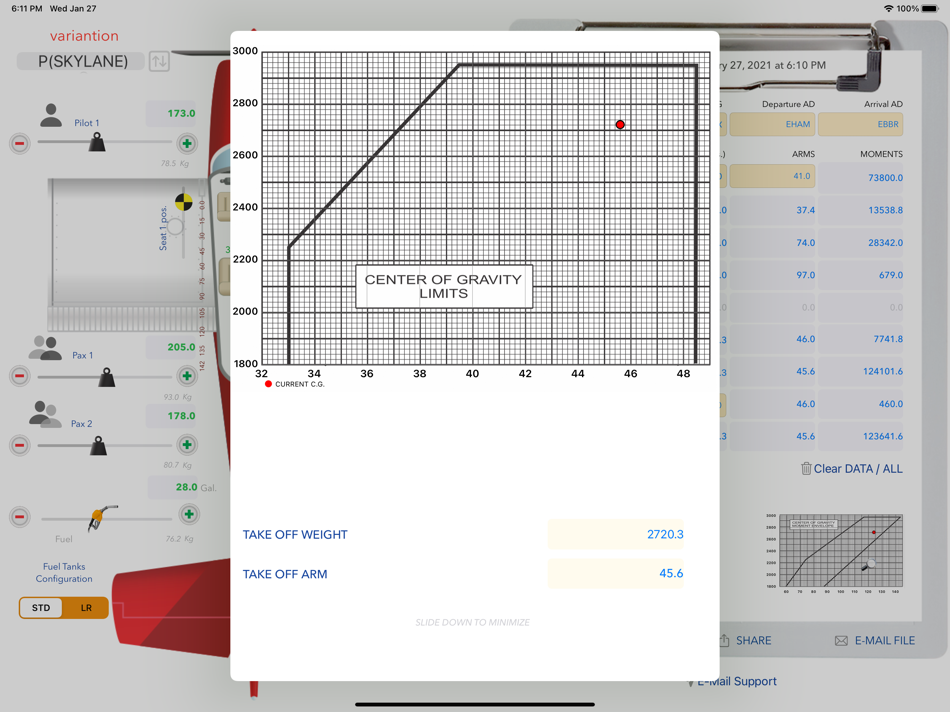Screen dimensions: 950x712
Task: Add fuel with the plus button
Action: coord(189,515)
